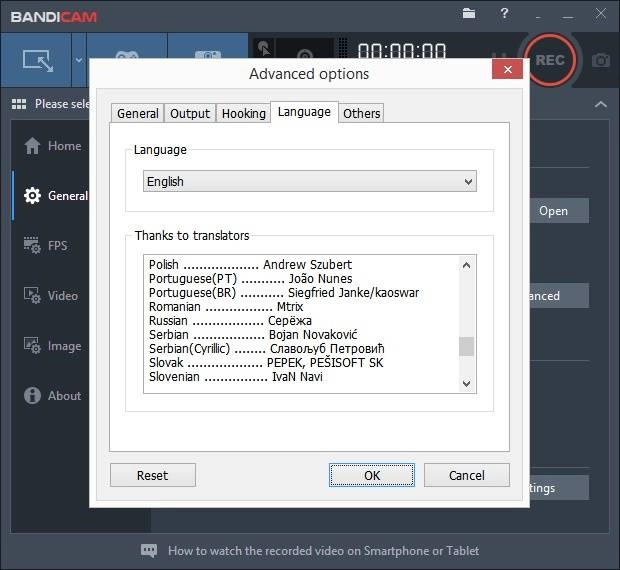The height and width of the screenshot is (570, 620).
Task: Select the 'Slovak' PEPEK row
Action: (266, 362)
